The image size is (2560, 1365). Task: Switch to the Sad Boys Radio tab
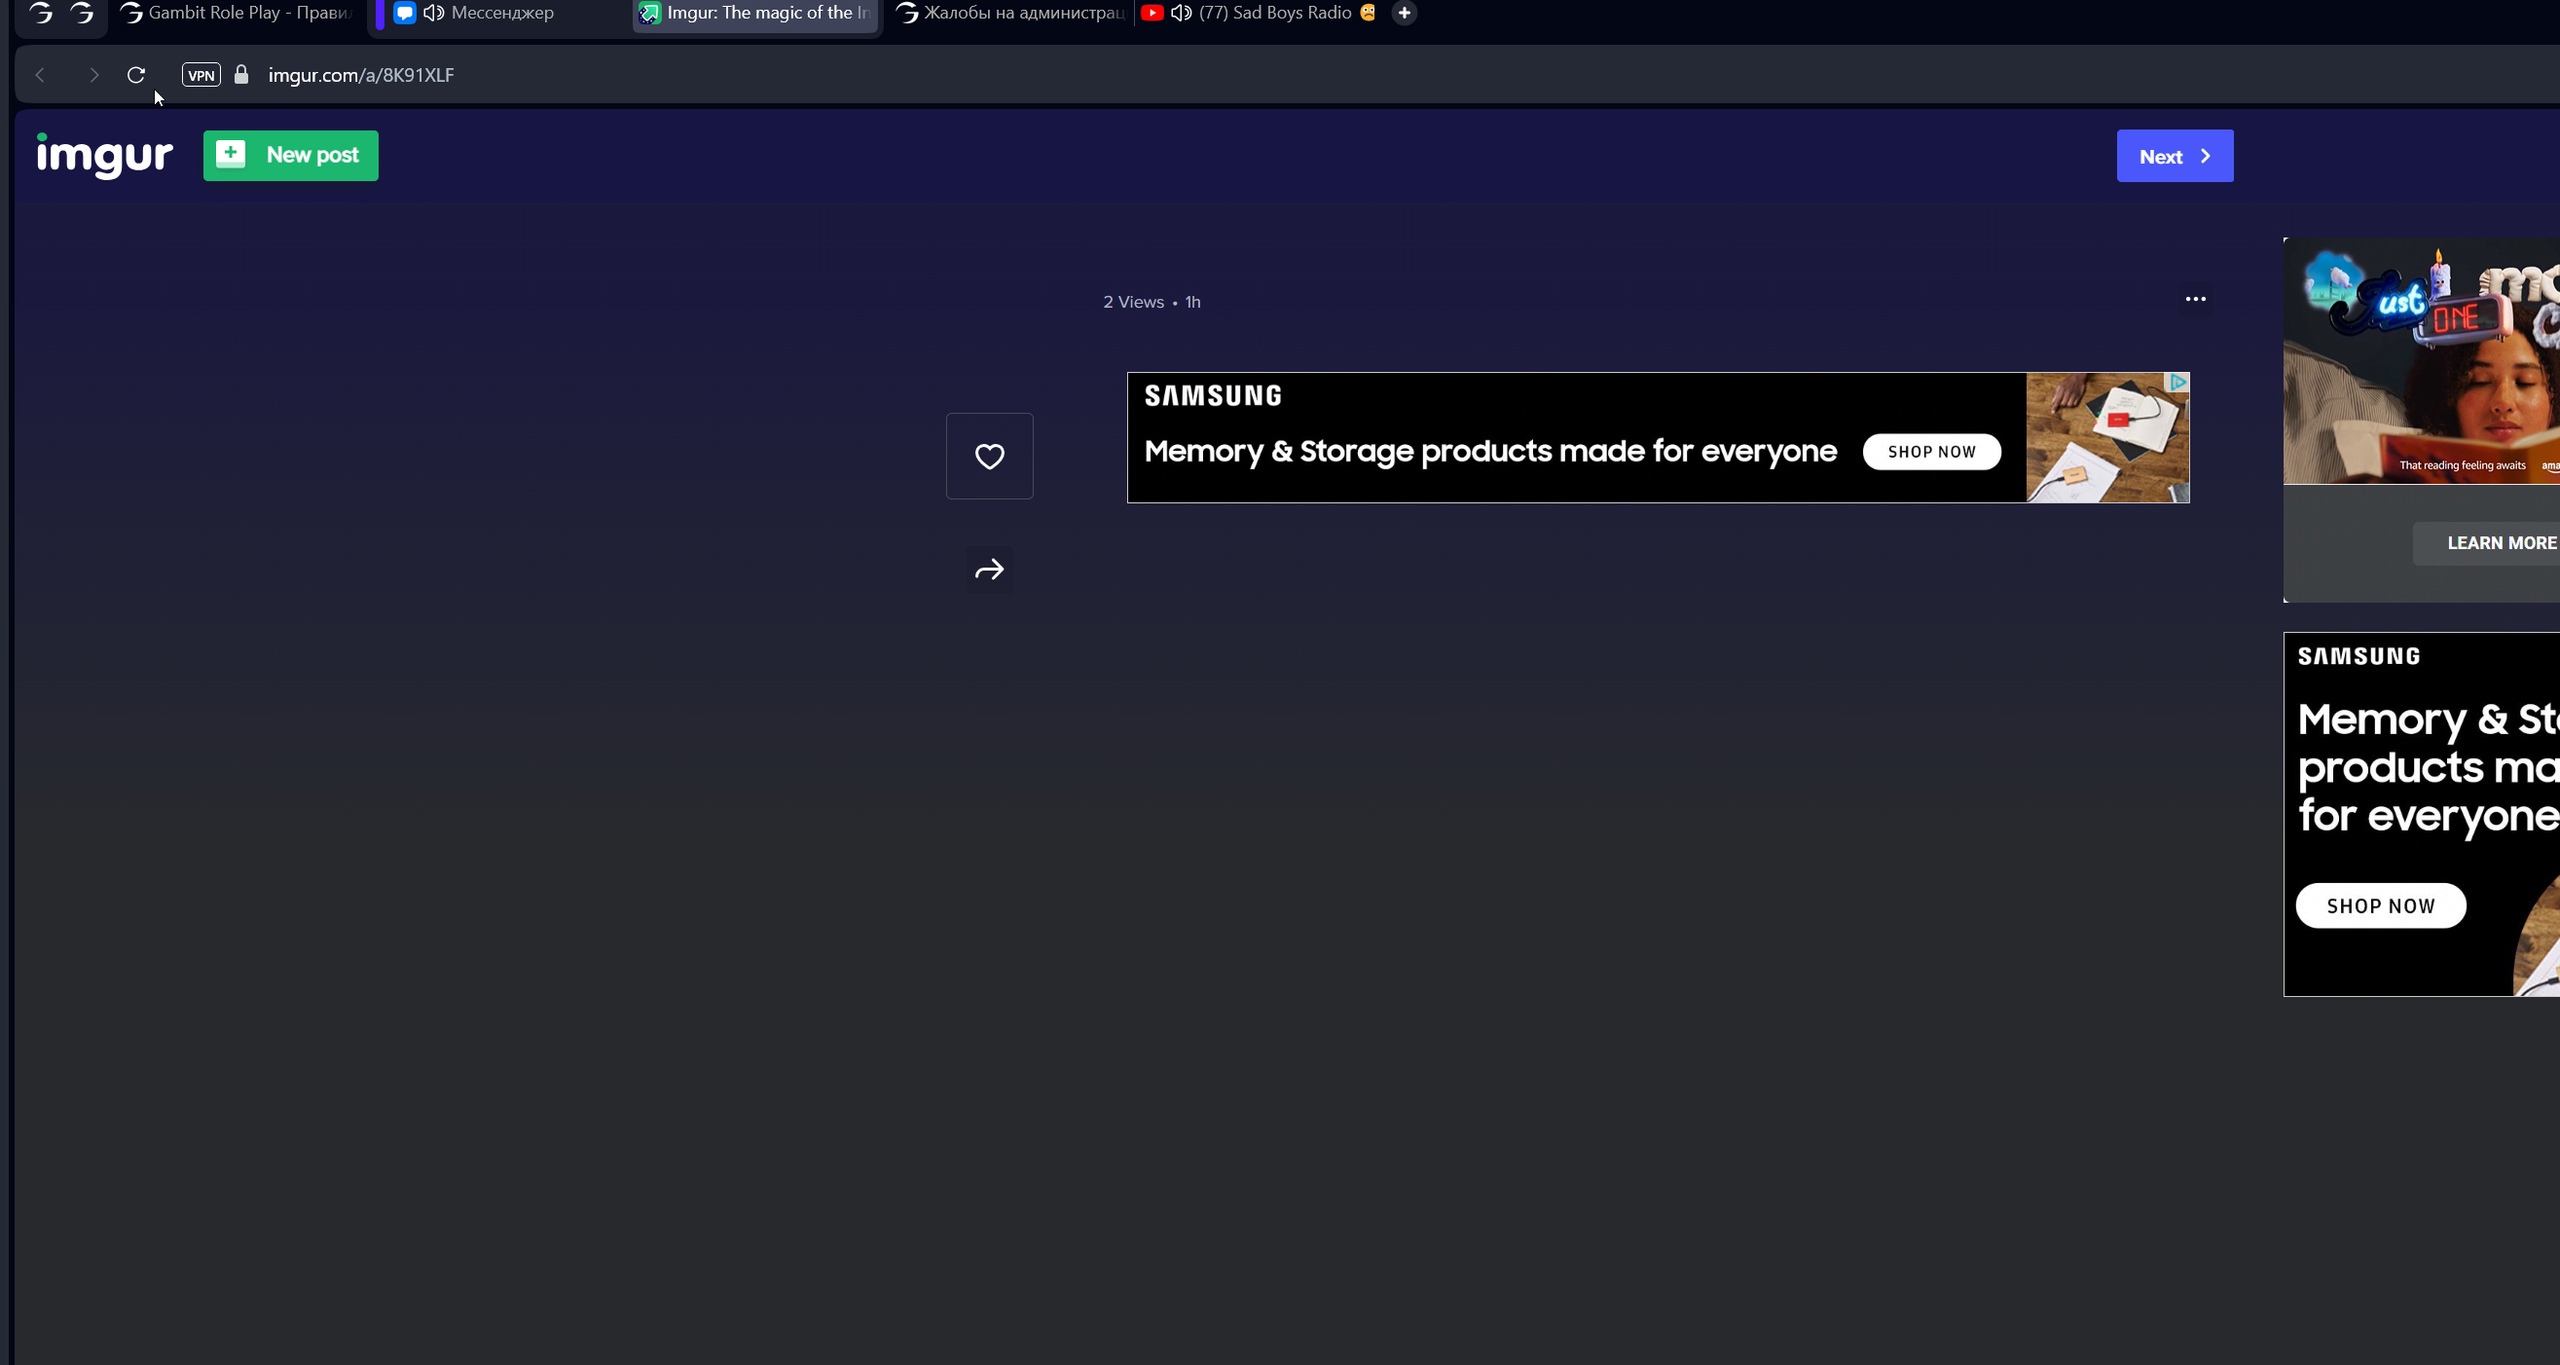coord(1275,13)
